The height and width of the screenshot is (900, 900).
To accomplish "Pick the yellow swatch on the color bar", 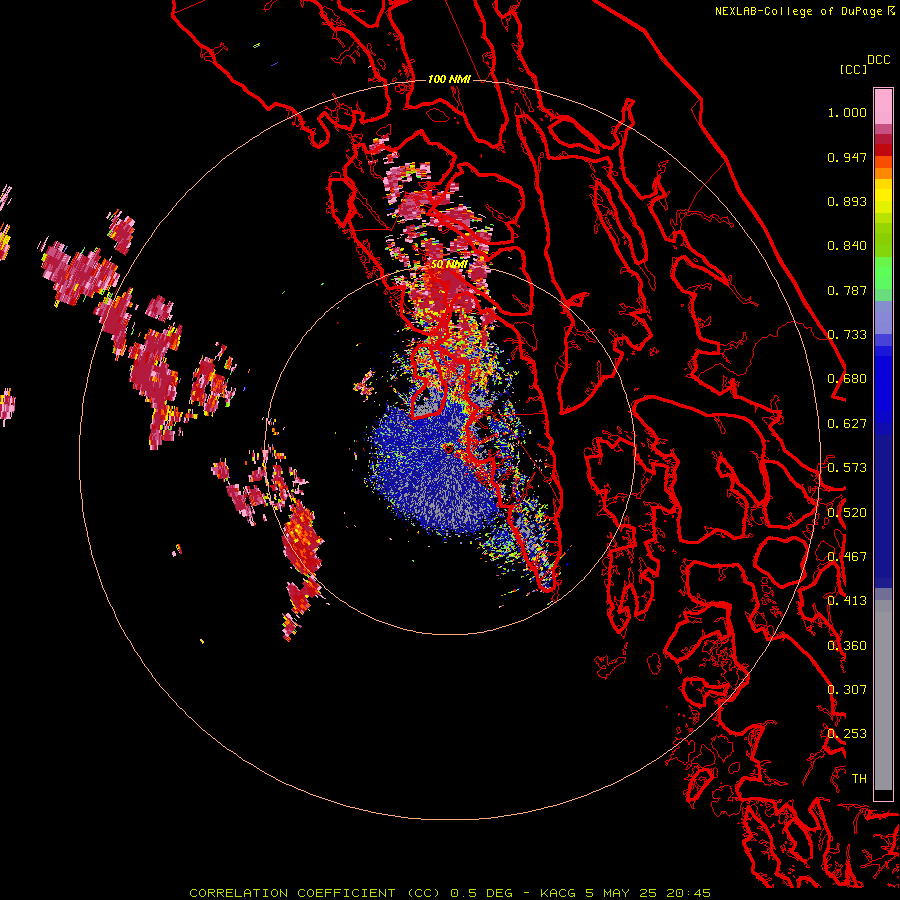I will click(883, 196).
